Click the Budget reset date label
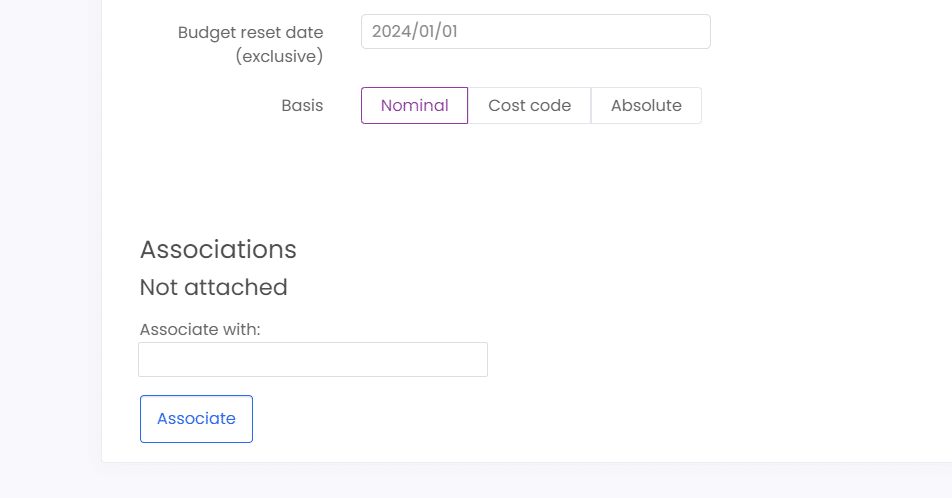The width and height of the screenshot is (952, 498). coord(250,33)
